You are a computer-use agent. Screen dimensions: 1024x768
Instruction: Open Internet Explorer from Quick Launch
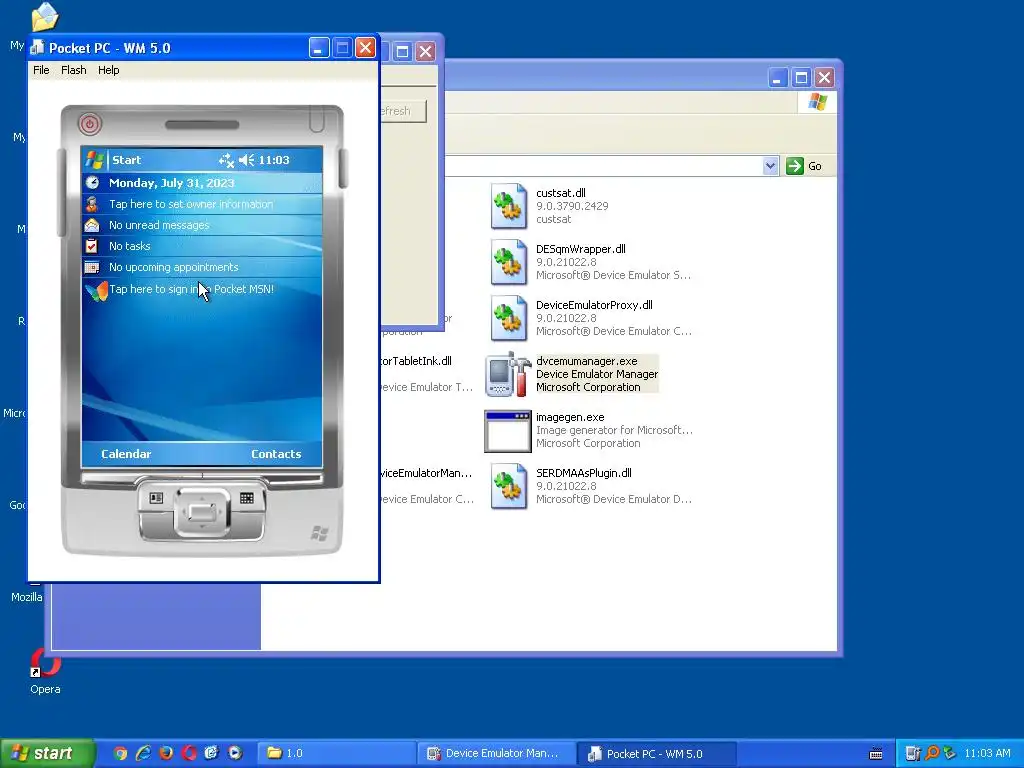coord(143,753)
